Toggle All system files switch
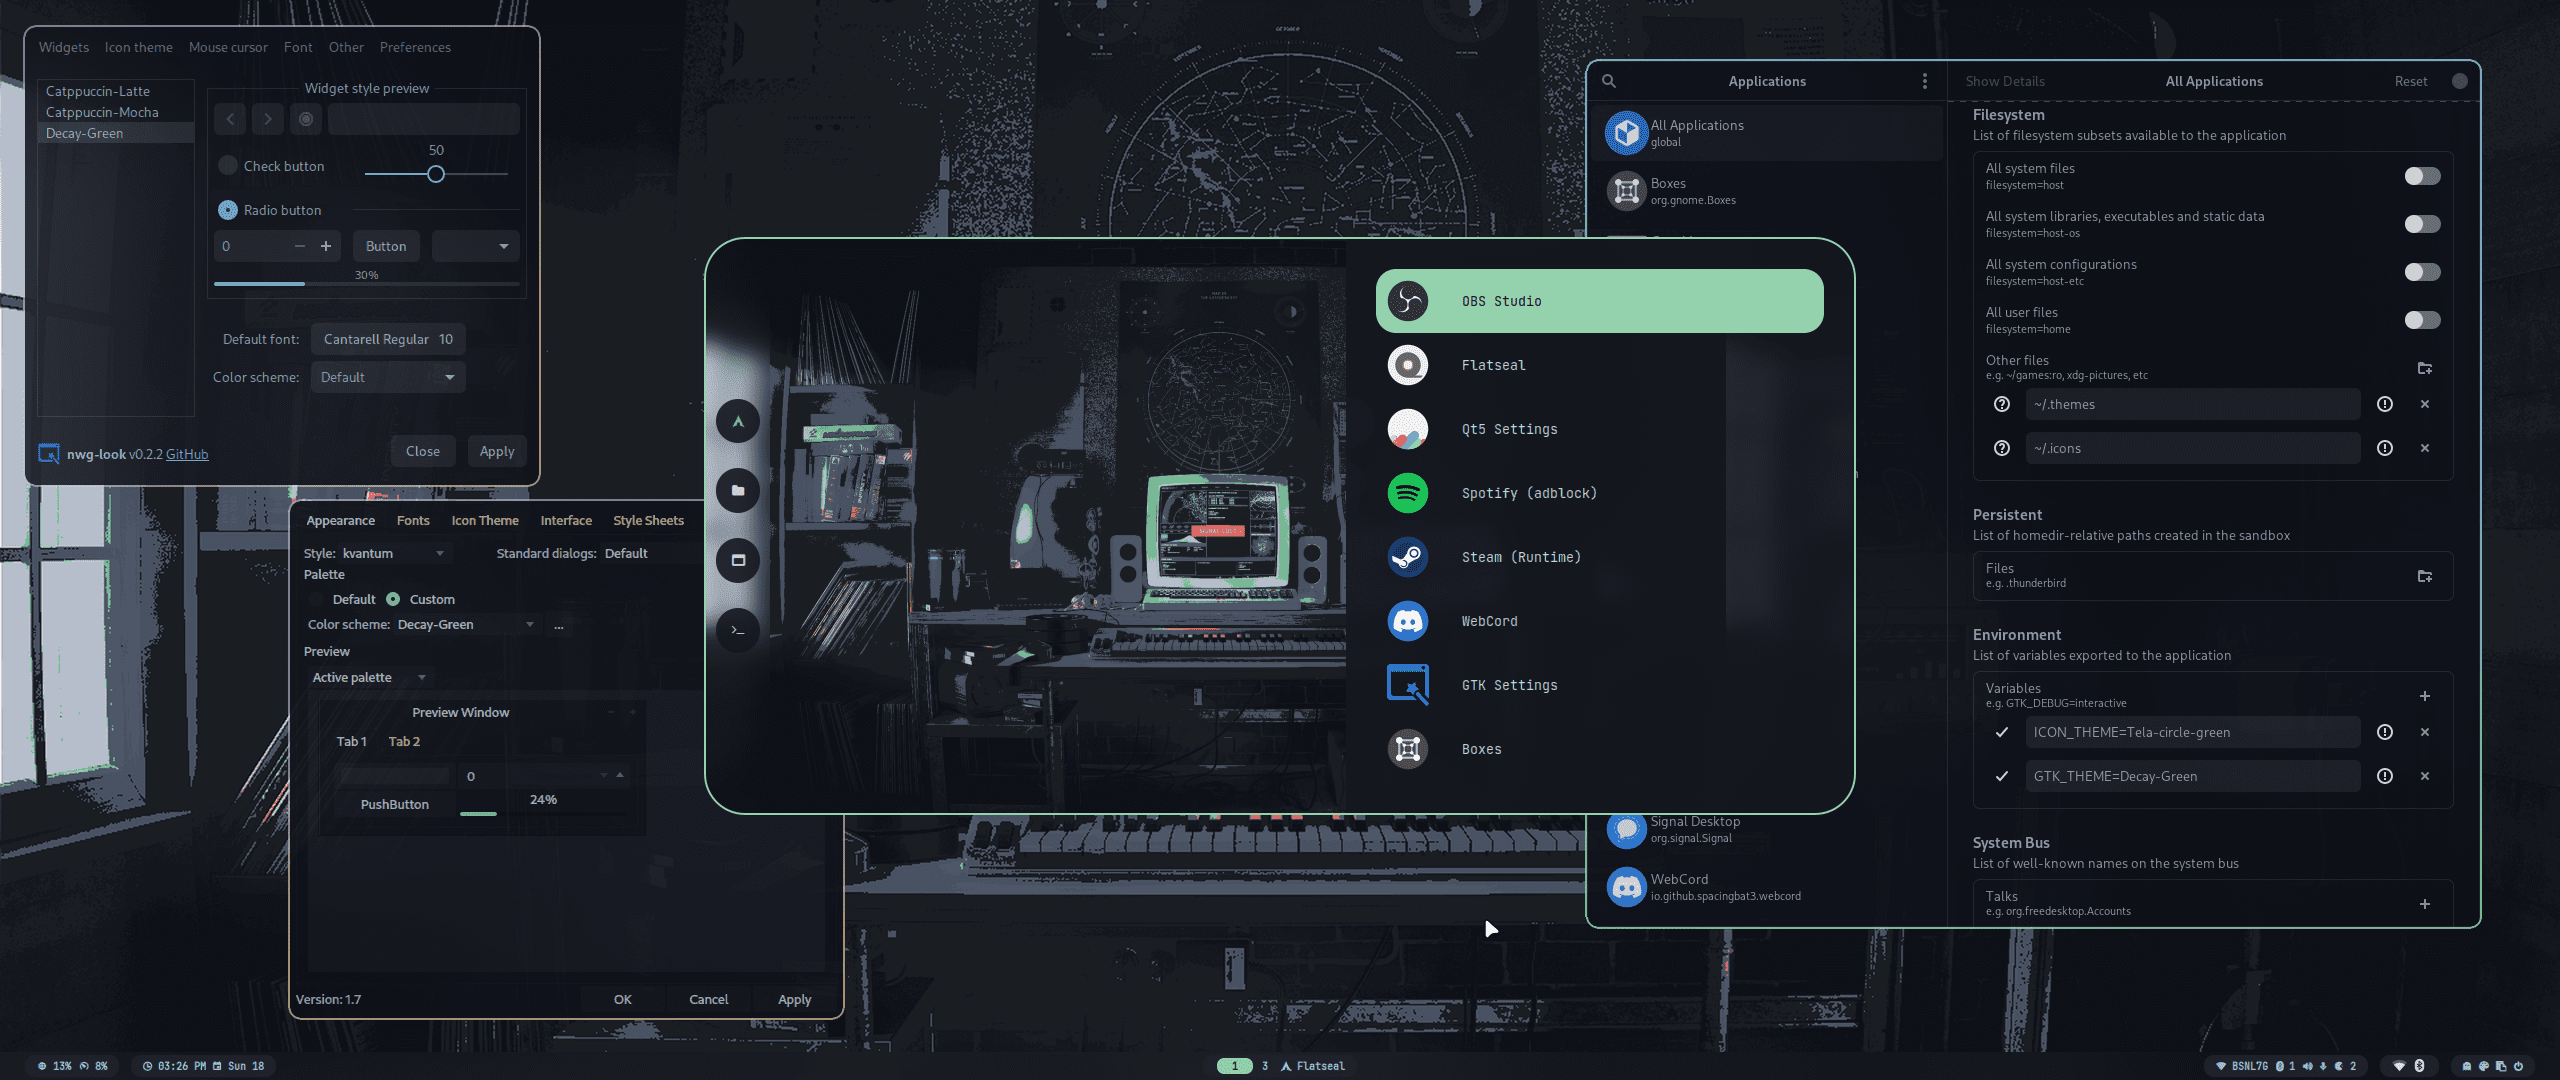Screen dimensions: 2560x1080 pos(2421,176)
